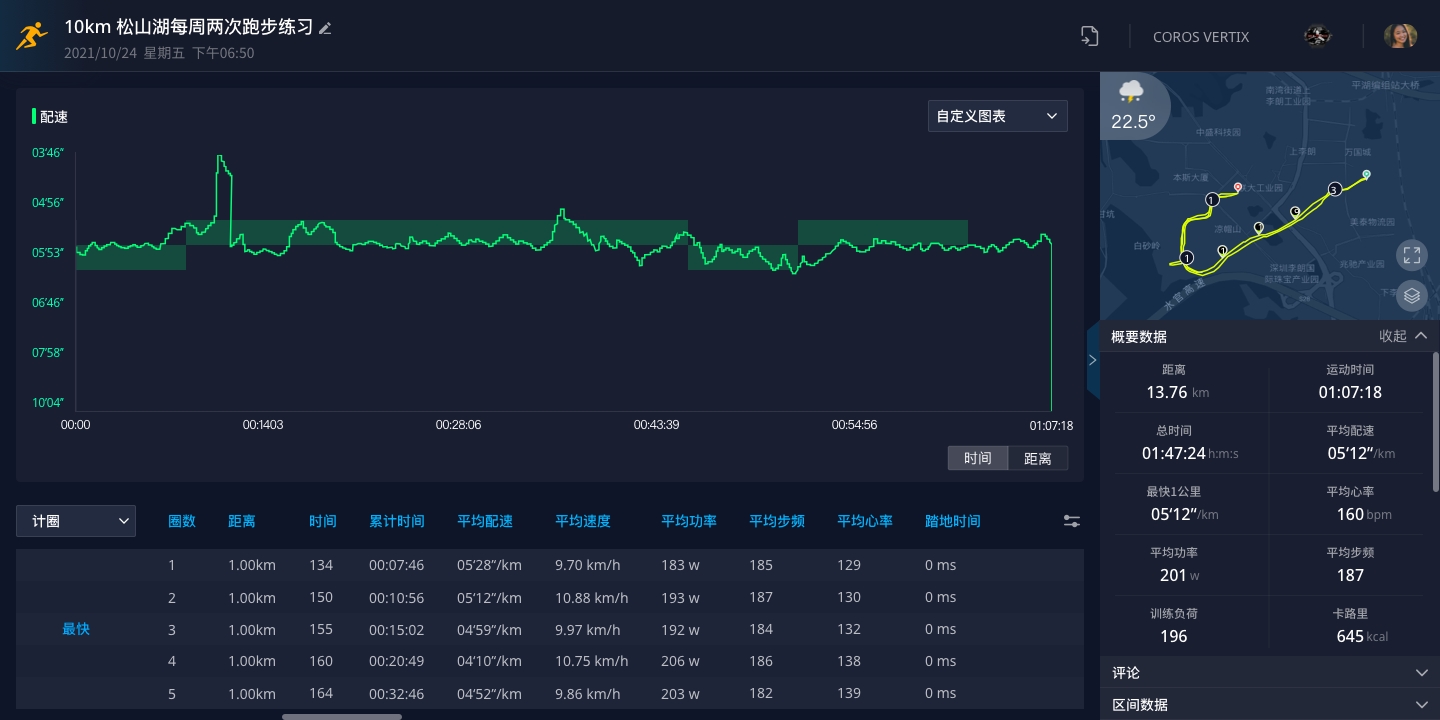Collapse the side panel with arrow

pos(1092,360)
